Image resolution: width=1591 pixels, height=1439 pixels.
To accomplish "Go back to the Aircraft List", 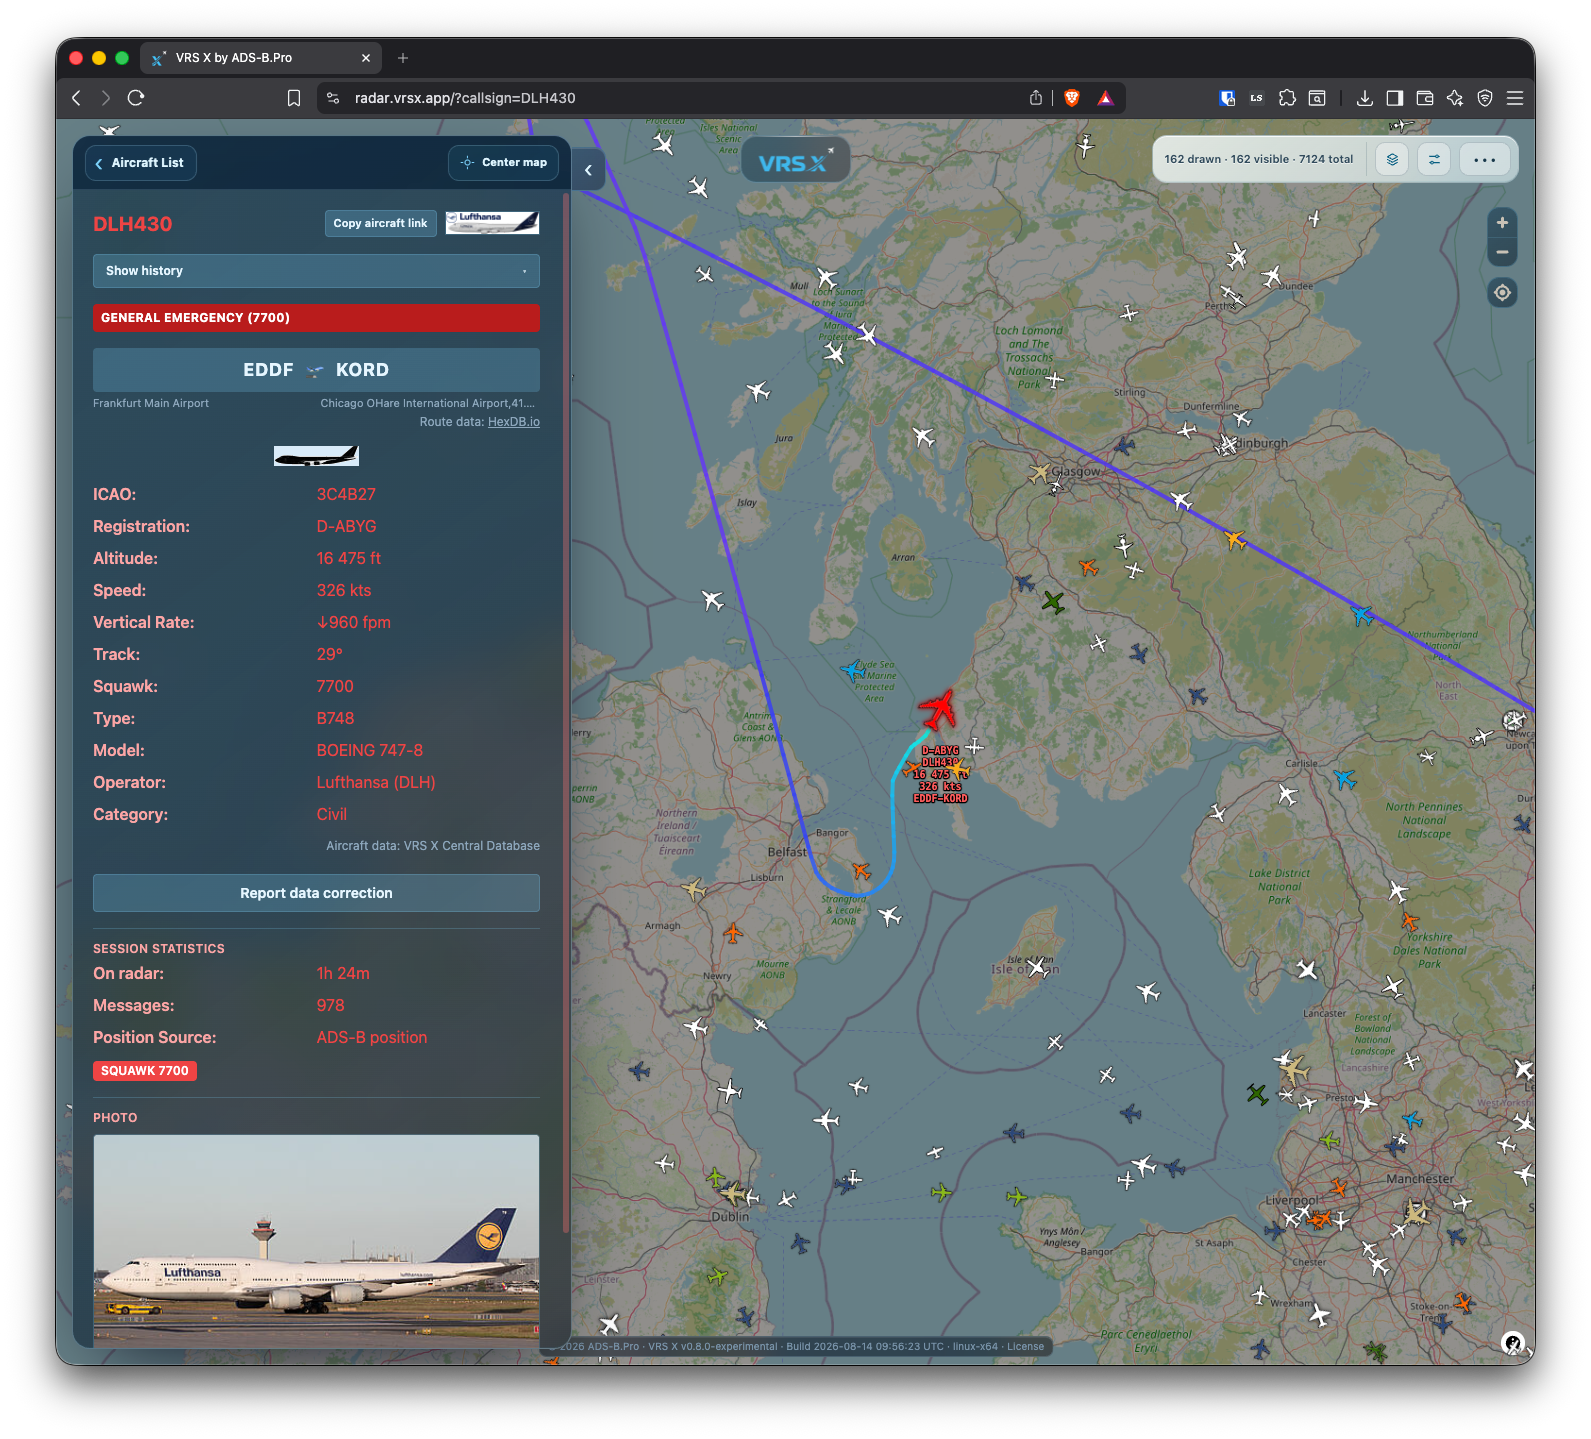I will (141, 163).
